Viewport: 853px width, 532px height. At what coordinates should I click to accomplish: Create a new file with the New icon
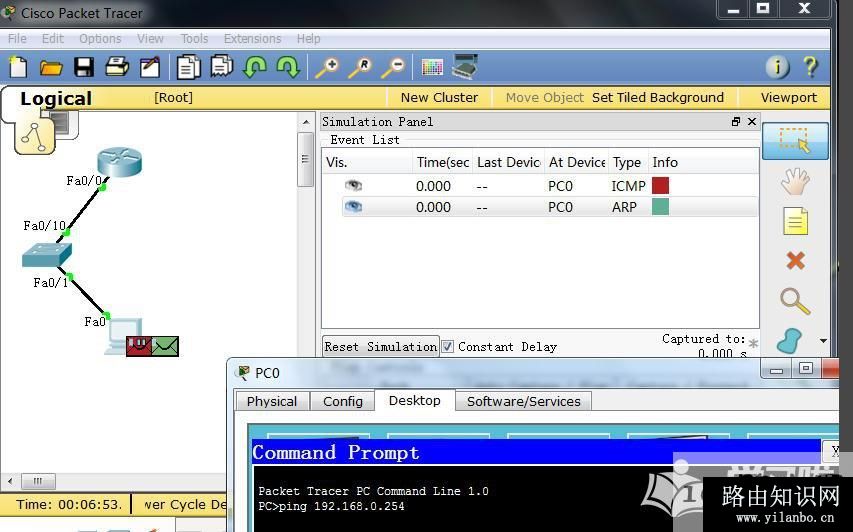18,67
